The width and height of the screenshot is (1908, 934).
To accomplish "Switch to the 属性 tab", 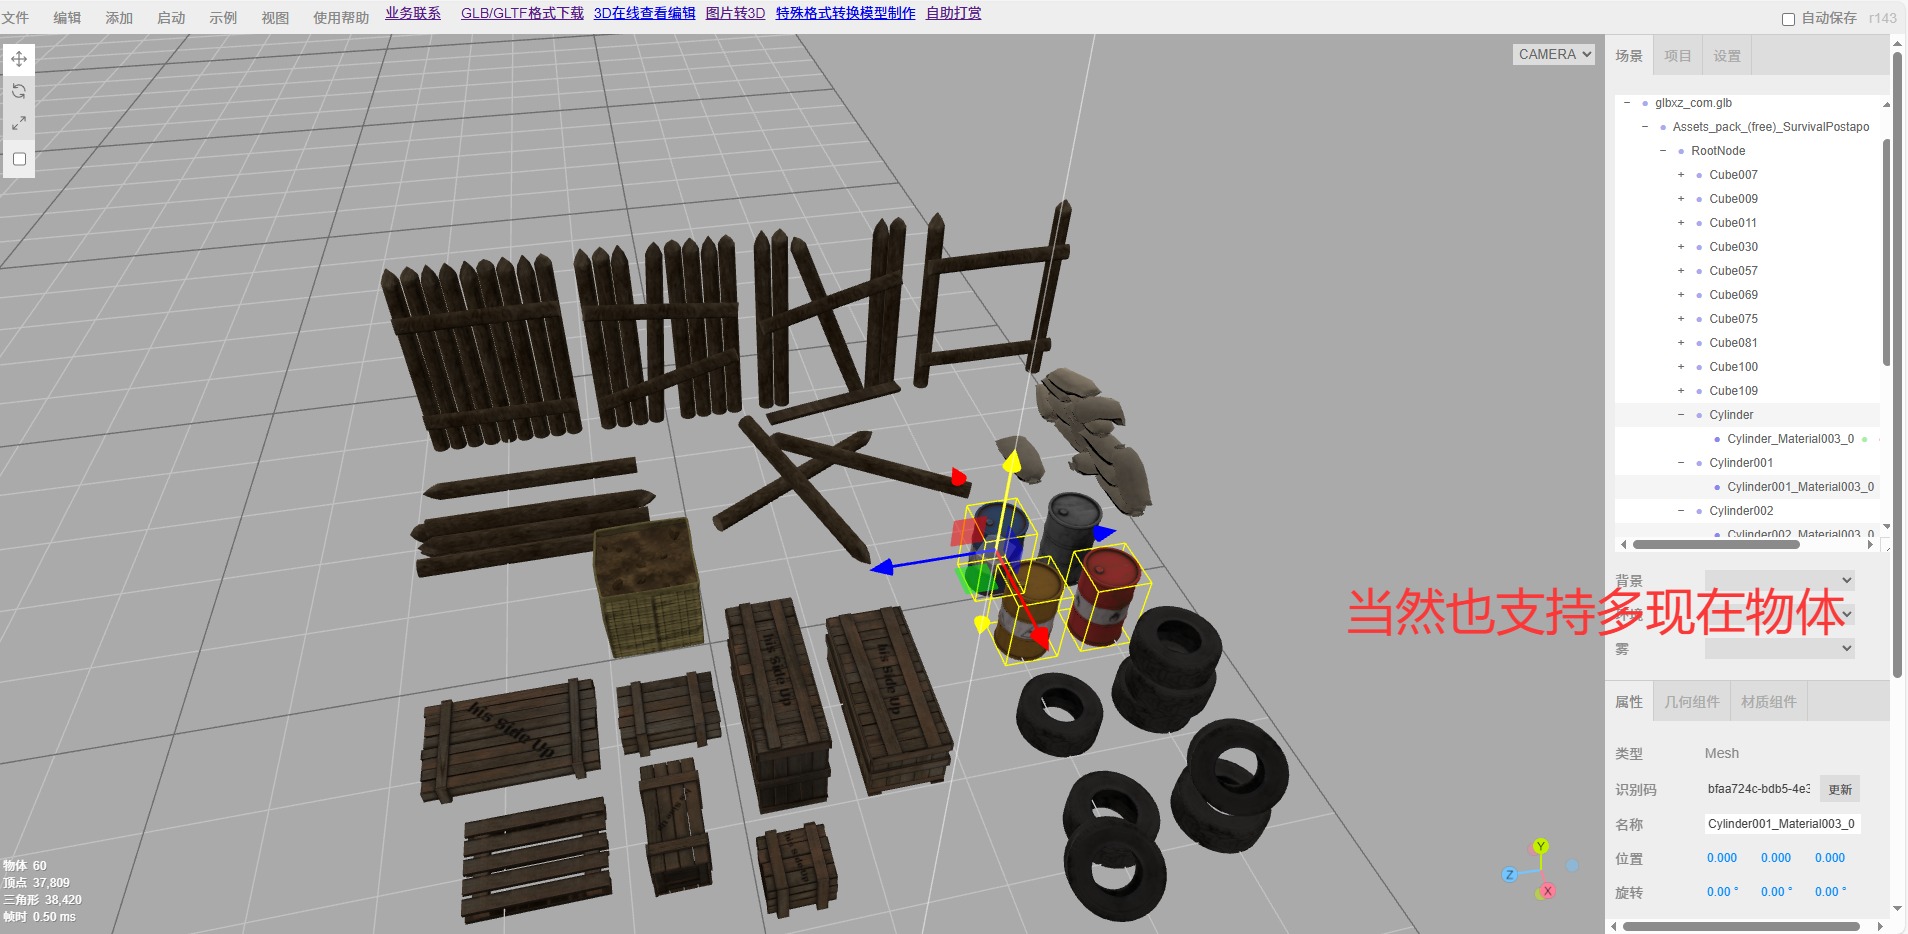I will click(x=1629, y=702).
